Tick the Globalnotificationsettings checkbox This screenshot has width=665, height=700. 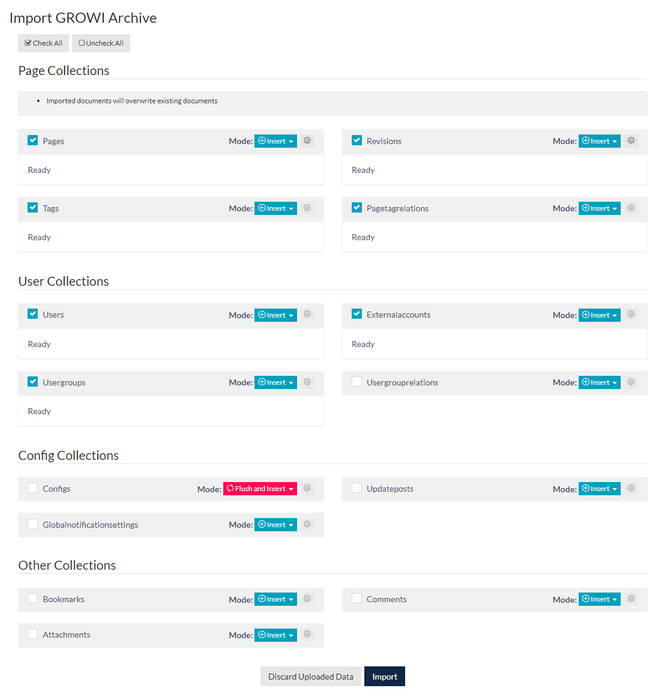coord(33,524)
